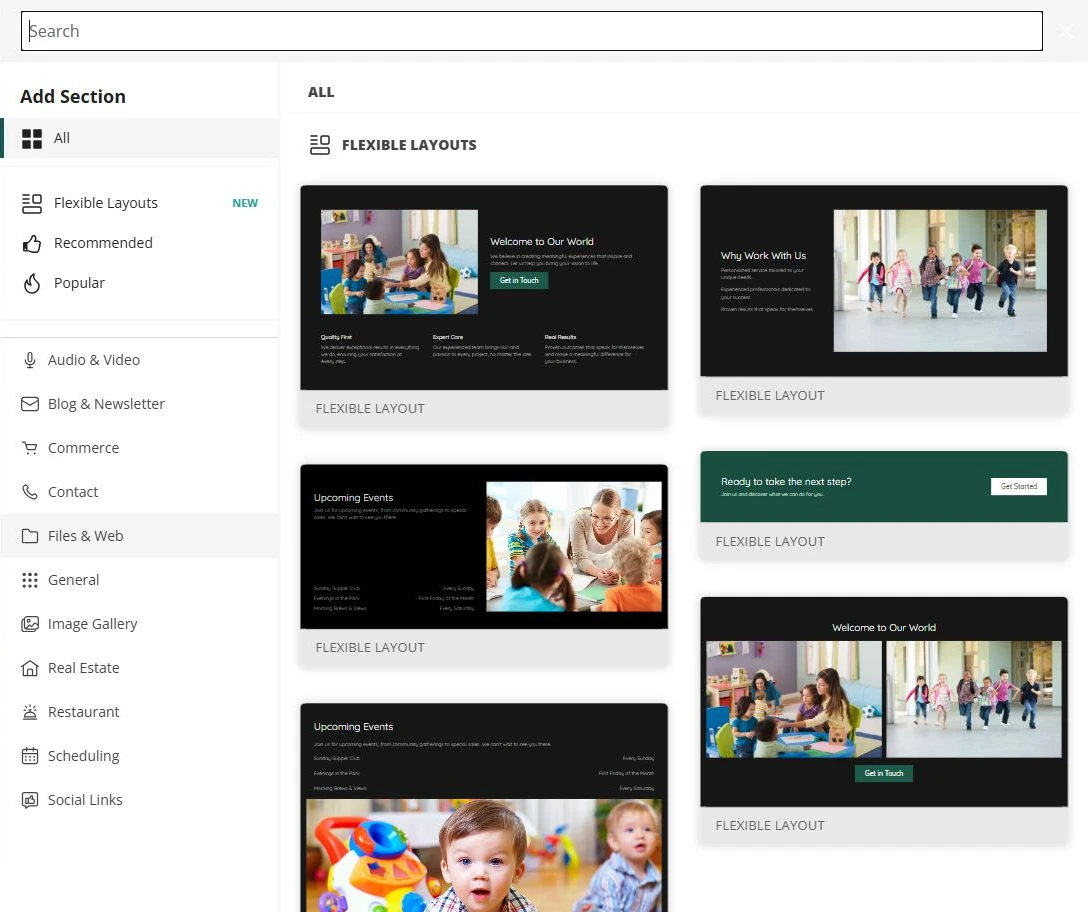Click the Flexible Layouts sidebar icon
This screenshot has height=912, width=1088.
tap(32, 203)
